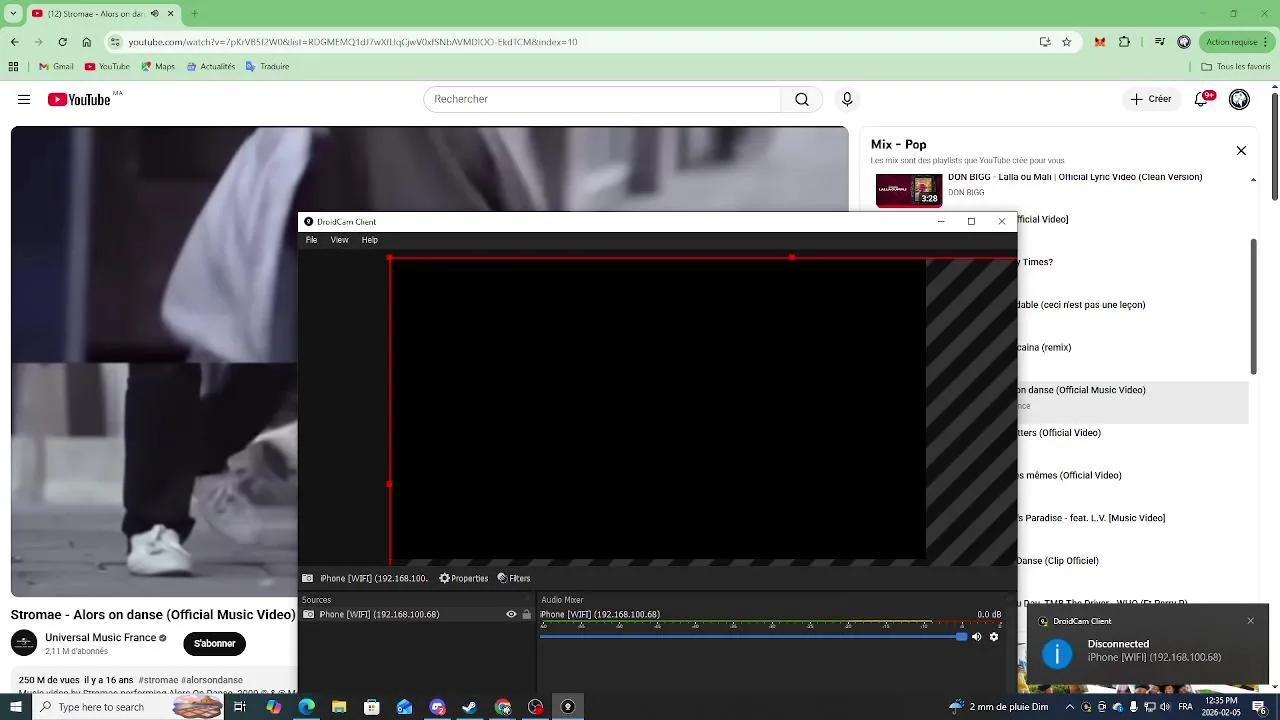Click the iPhone audio volume slider
Viewport: 1280px width, 720px height.
coord(754,637)
